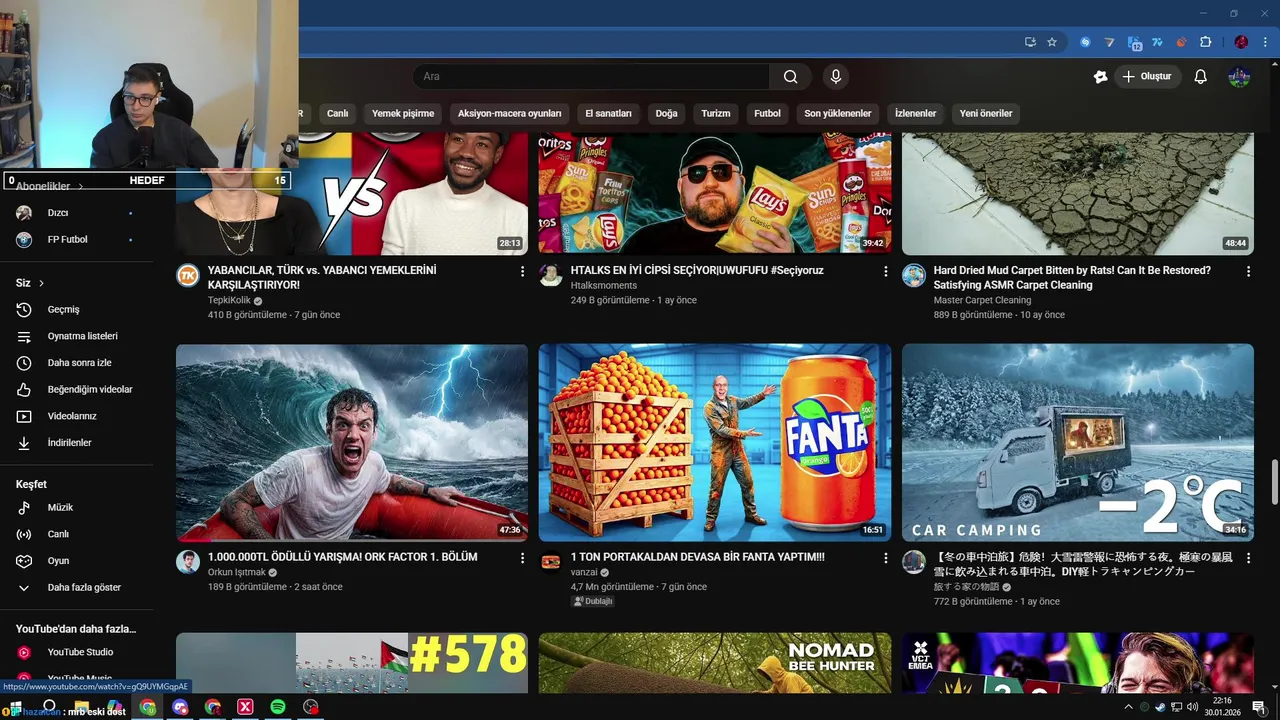This screenshot has height=720, width=1280.
Task: Click the page vertical scrollbar thumb
Action: click(1274, 483)
